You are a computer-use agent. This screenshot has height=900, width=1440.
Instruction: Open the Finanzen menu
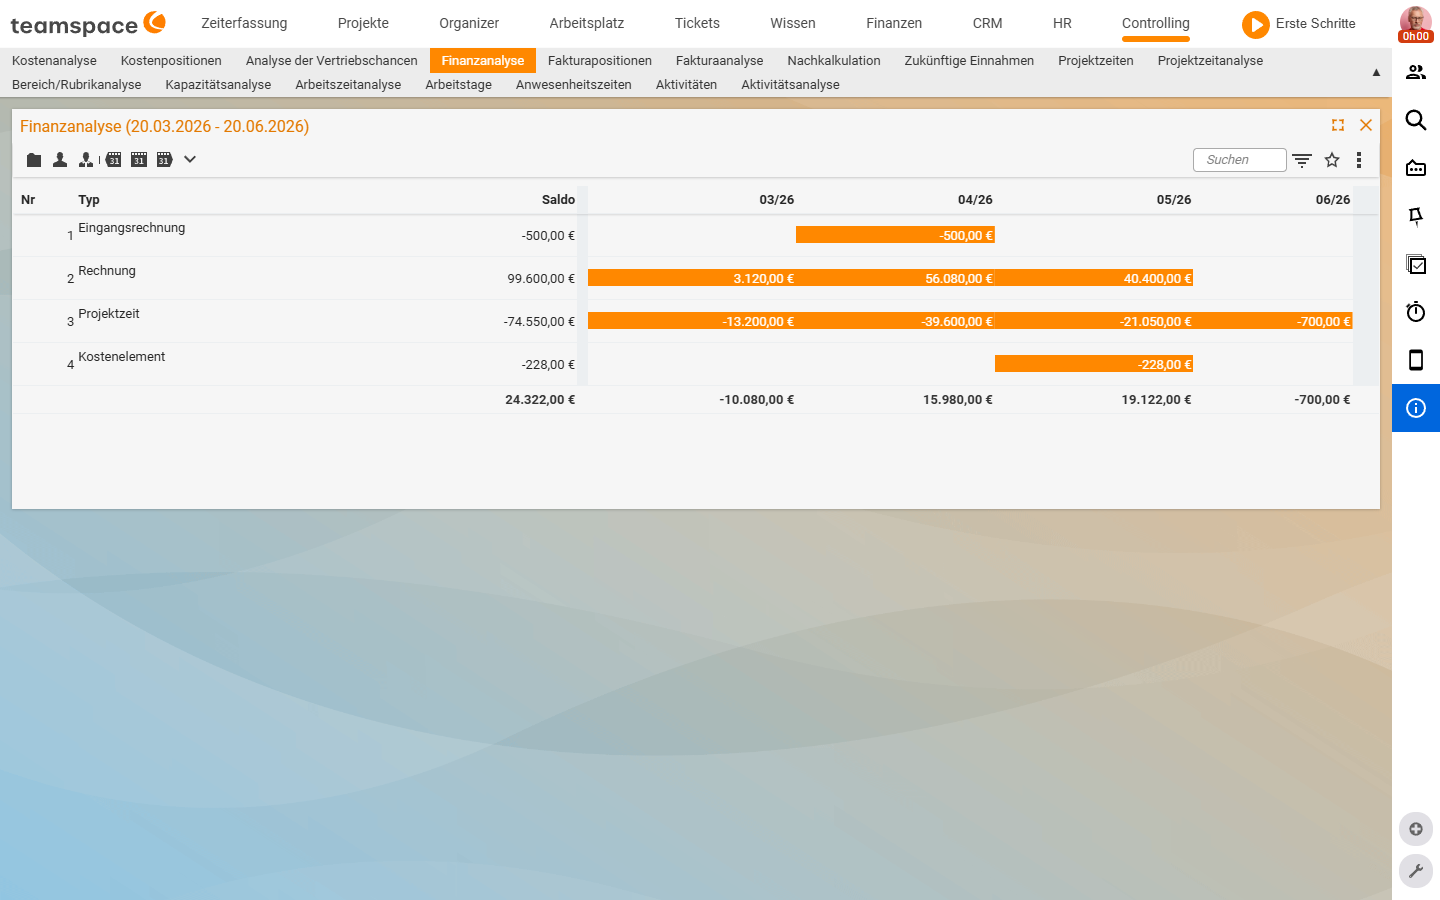tap(894, 23)
